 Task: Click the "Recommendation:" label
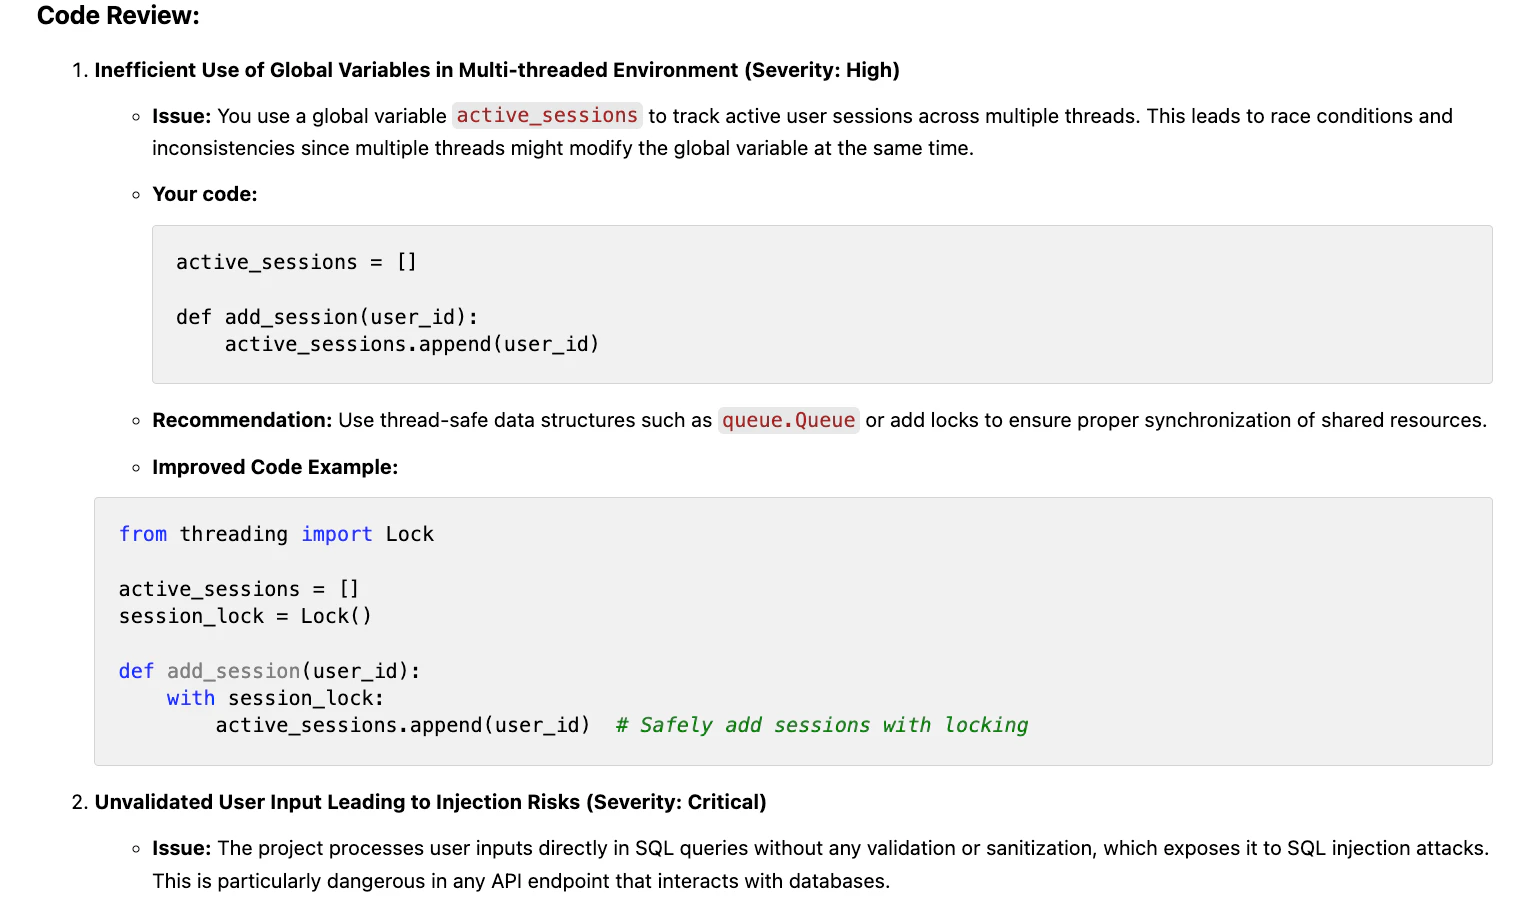pos(242,420)
